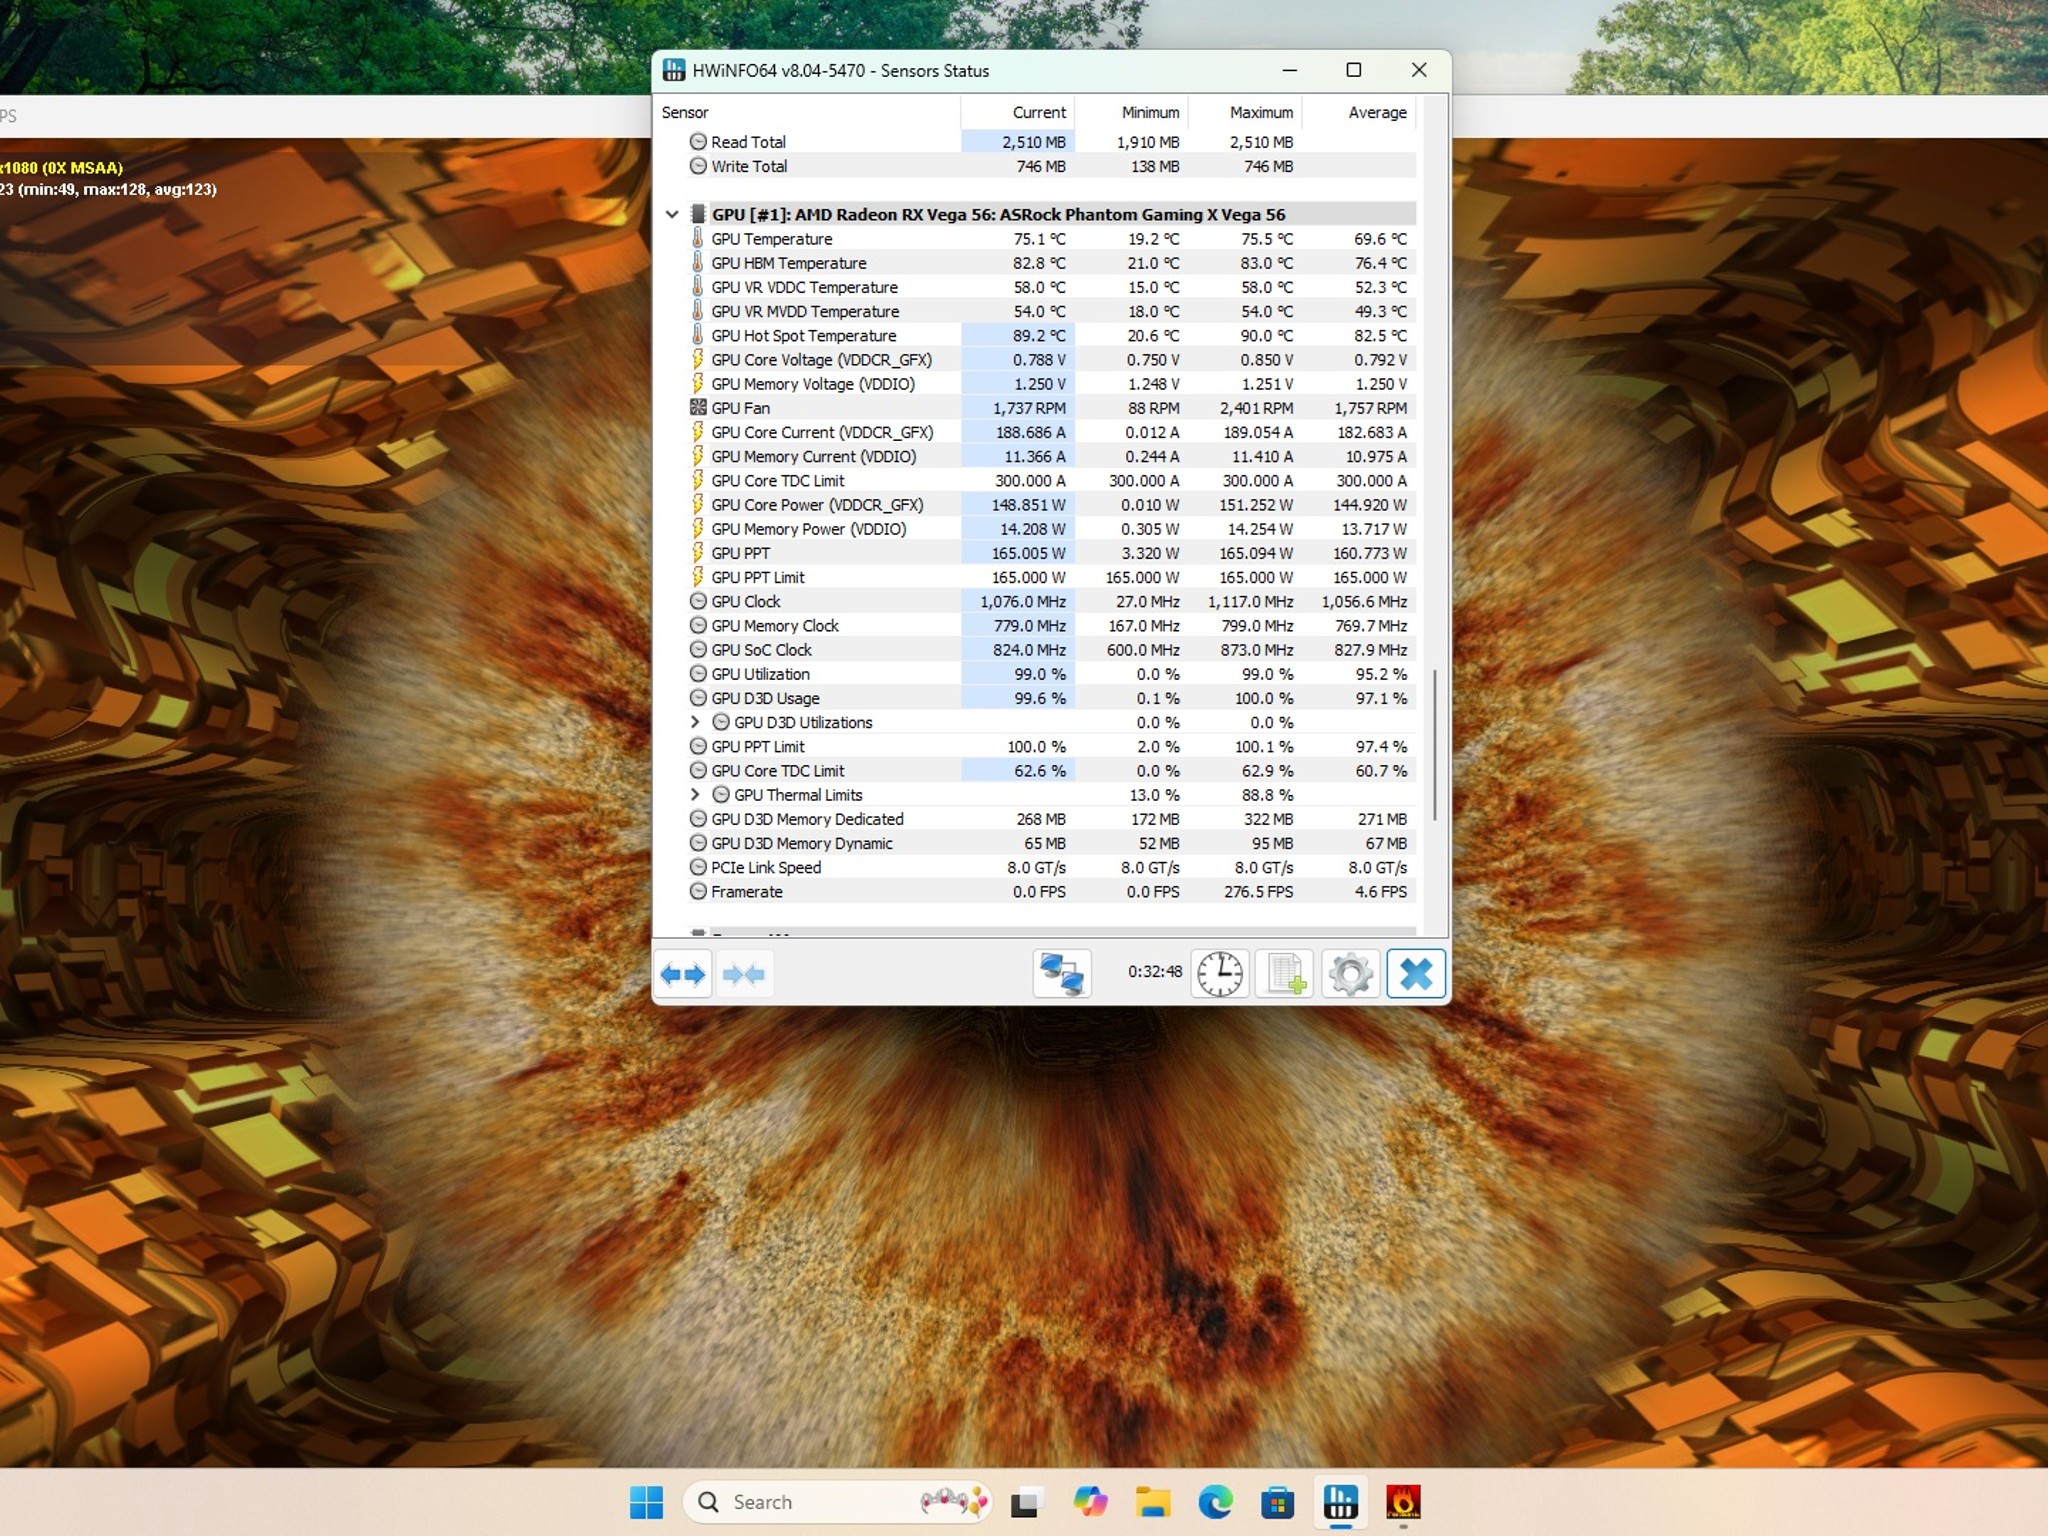The width and height of the screenshot is (2048, 1536).
Task: Expand the GPU D3D Utilizations row
Action: [x=695, y=722]
